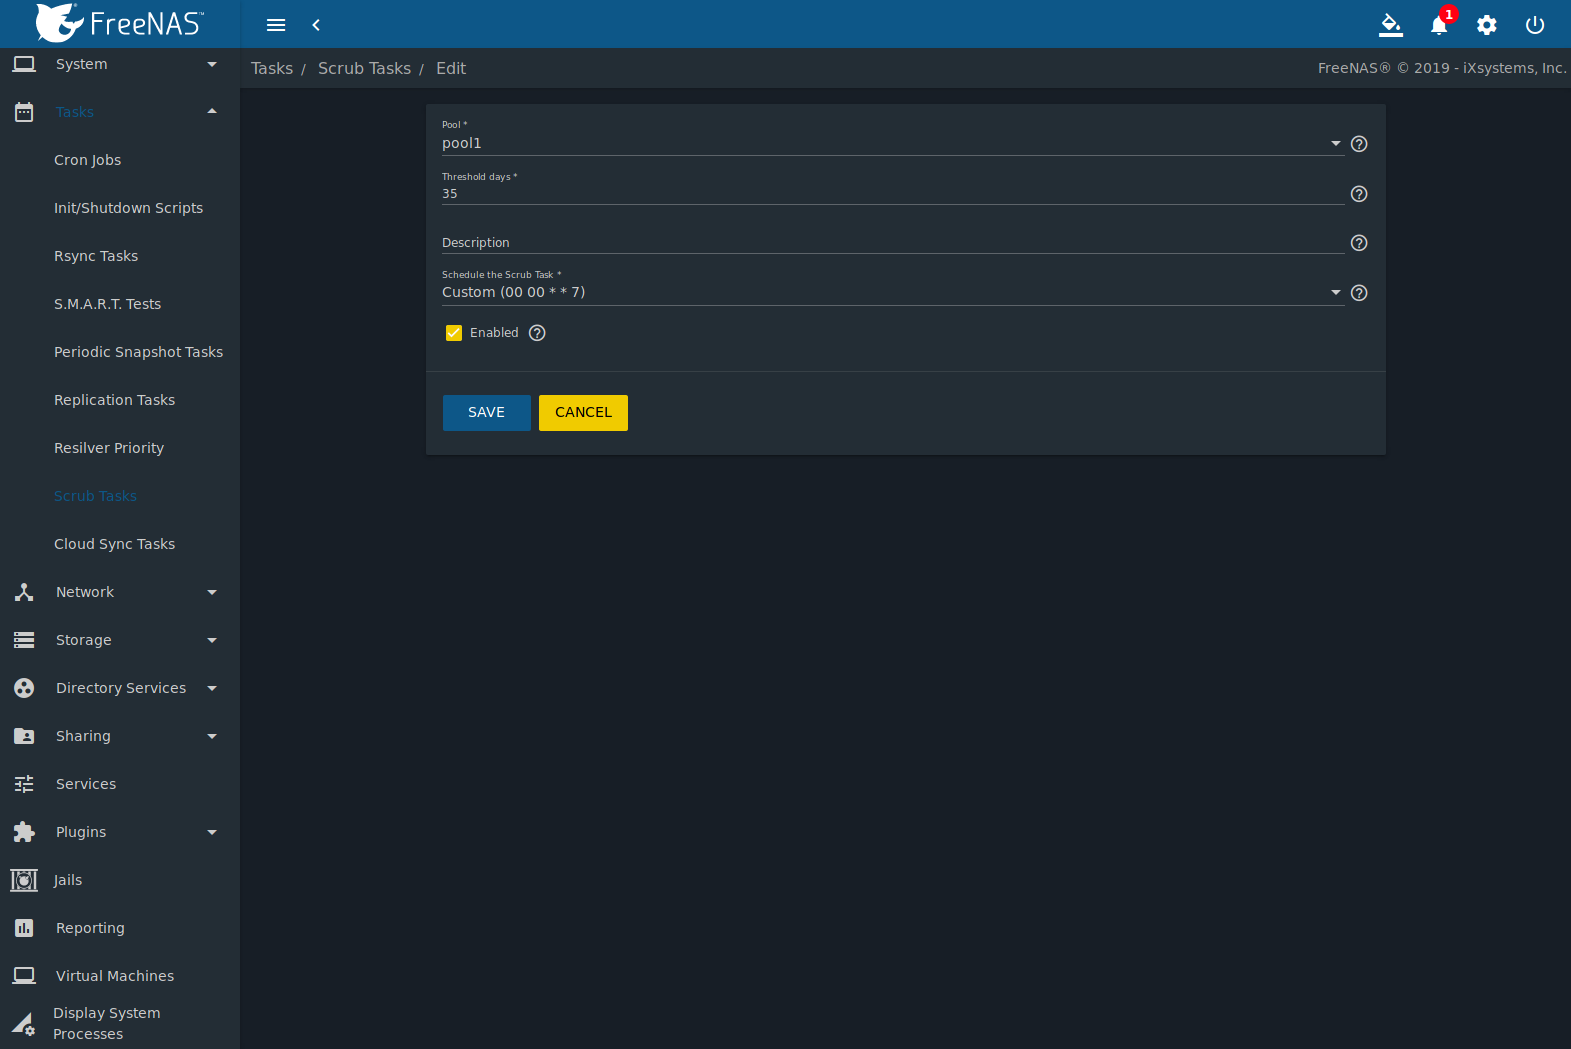
Task: Click the System laptop icon
Action: (24, 64)
